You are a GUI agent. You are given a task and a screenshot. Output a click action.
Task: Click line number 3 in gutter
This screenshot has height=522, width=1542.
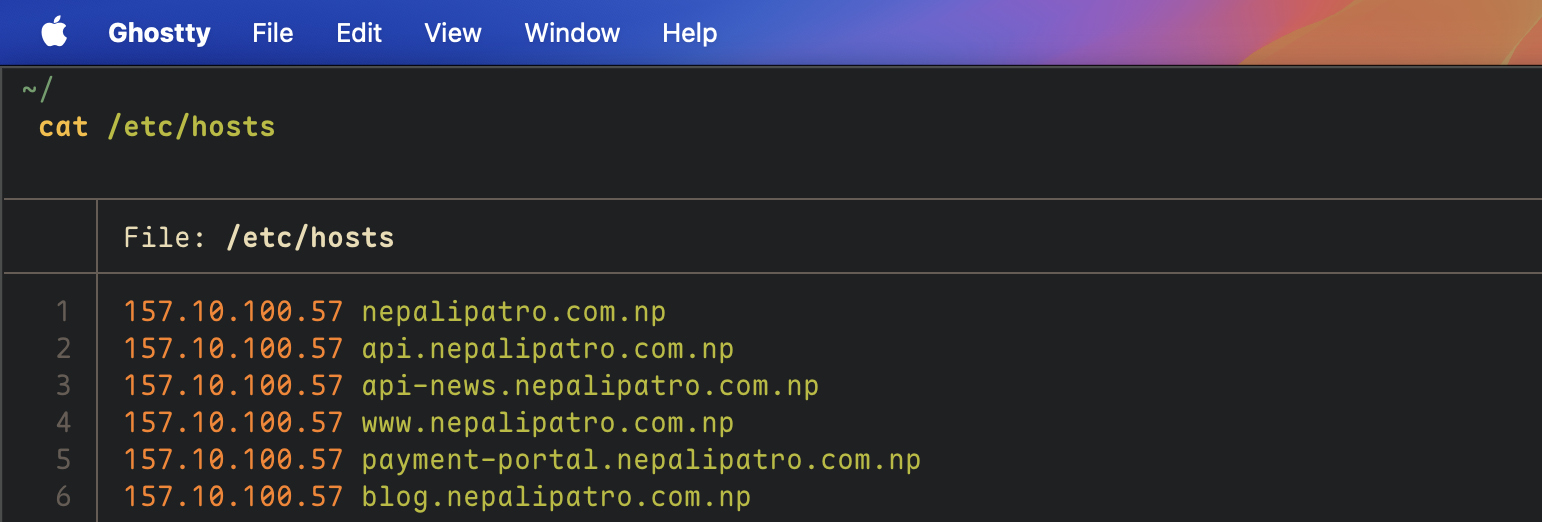[63, 386]
